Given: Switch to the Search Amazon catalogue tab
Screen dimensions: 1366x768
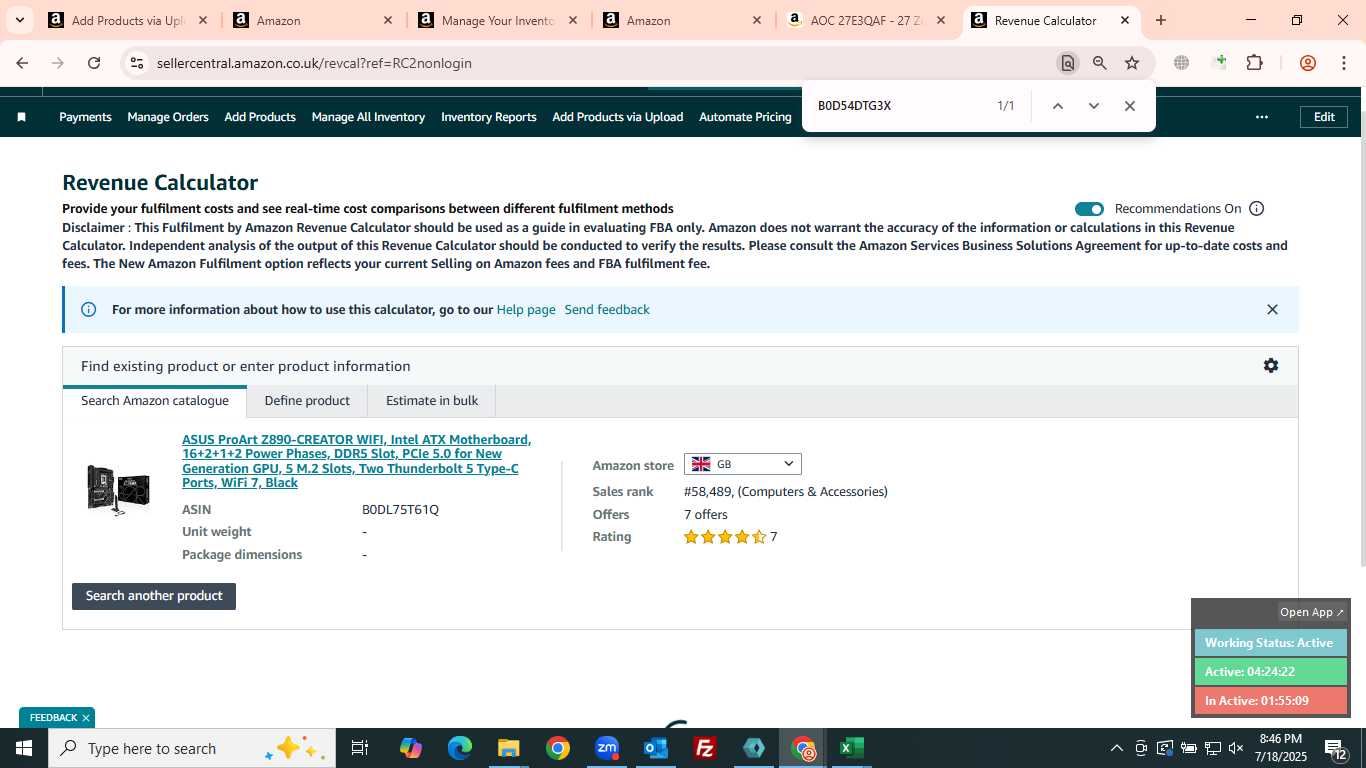Looking at the screenshot, I should click(155, 401).
